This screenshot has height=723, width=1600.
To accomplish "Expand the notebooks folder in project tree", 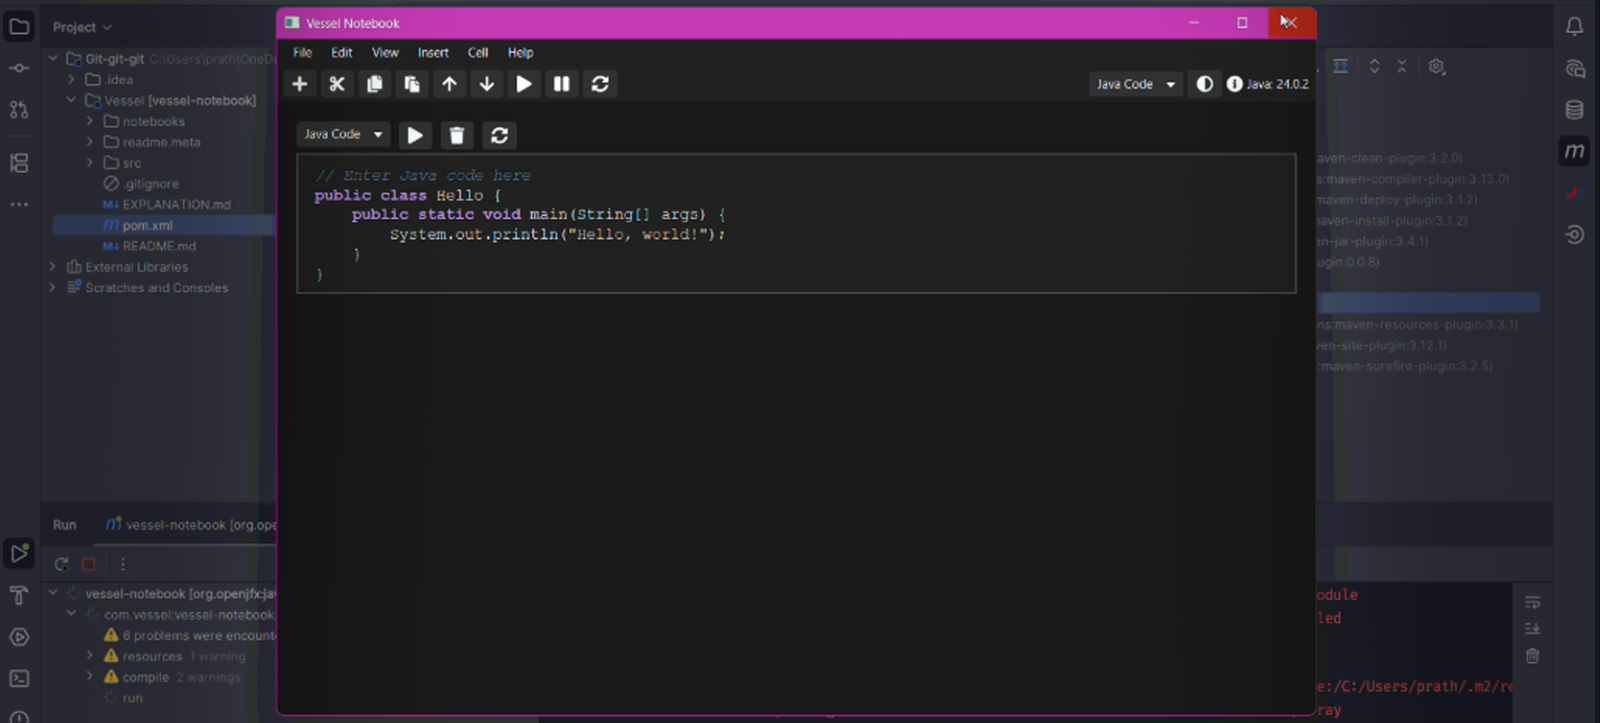I will pyautogui.click(x=90, y=121).
